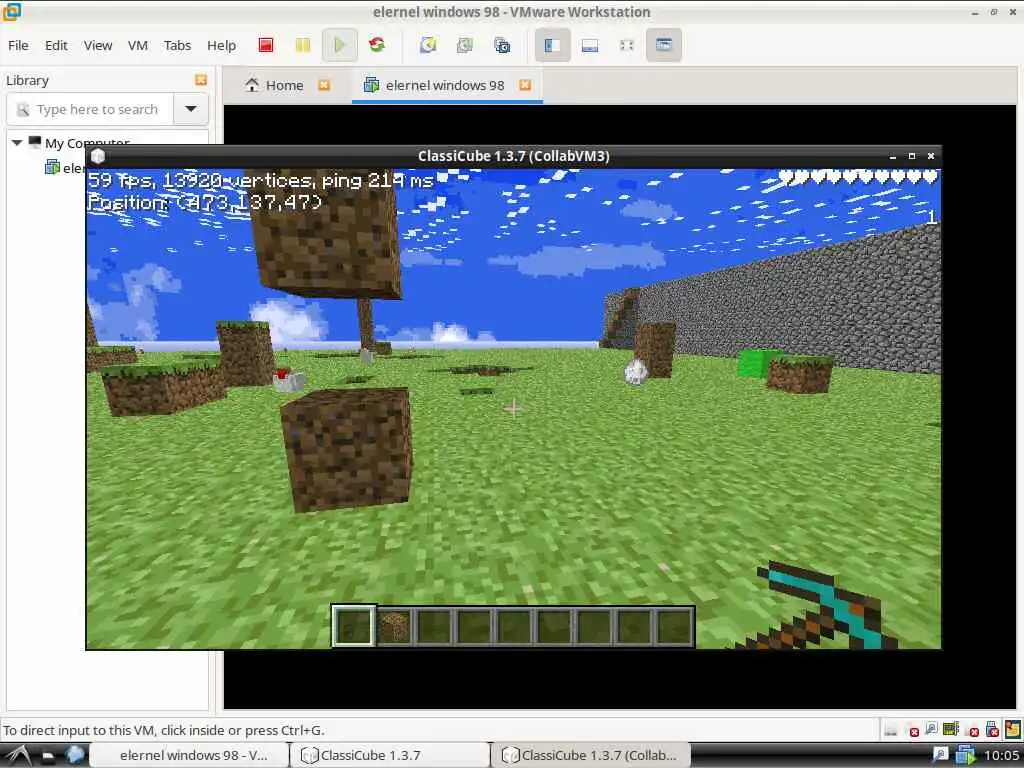Screen dimensions: 1024x768
Task: Click the 10:05 taskbar clock
Action: tap(1000, 756)
